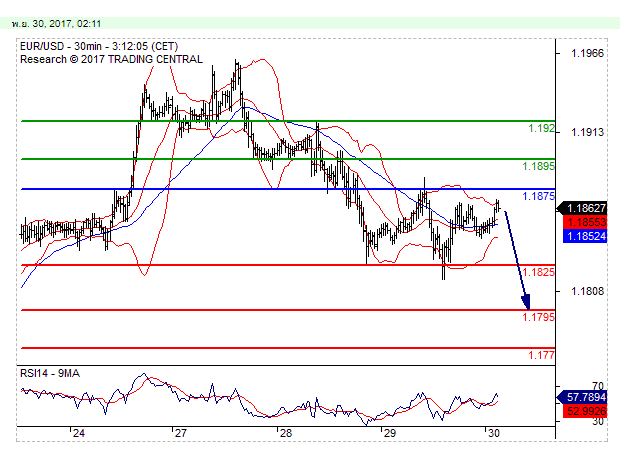Click the blue 1.1875 pivot label
Image resolution: width=620 pixels, height=459 pixels.
[x=538, y=196]
